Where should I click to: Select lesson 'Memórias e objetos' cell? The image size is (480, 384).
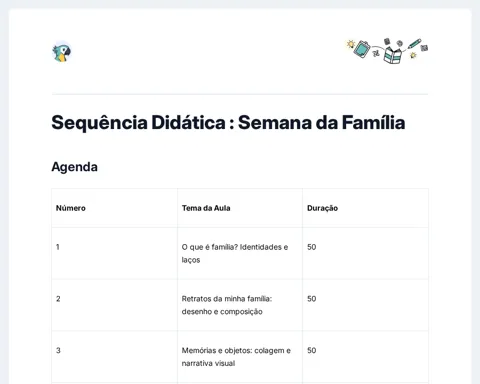pos(236,357)
